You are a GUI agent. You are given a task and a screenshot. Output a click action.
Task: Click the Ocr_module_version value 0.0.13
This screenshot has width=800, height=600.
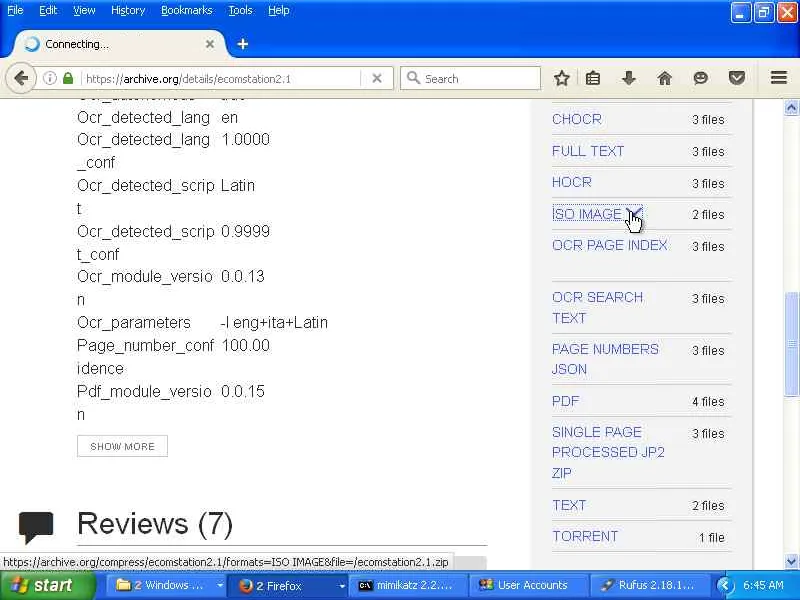click(x=243, y=277)
